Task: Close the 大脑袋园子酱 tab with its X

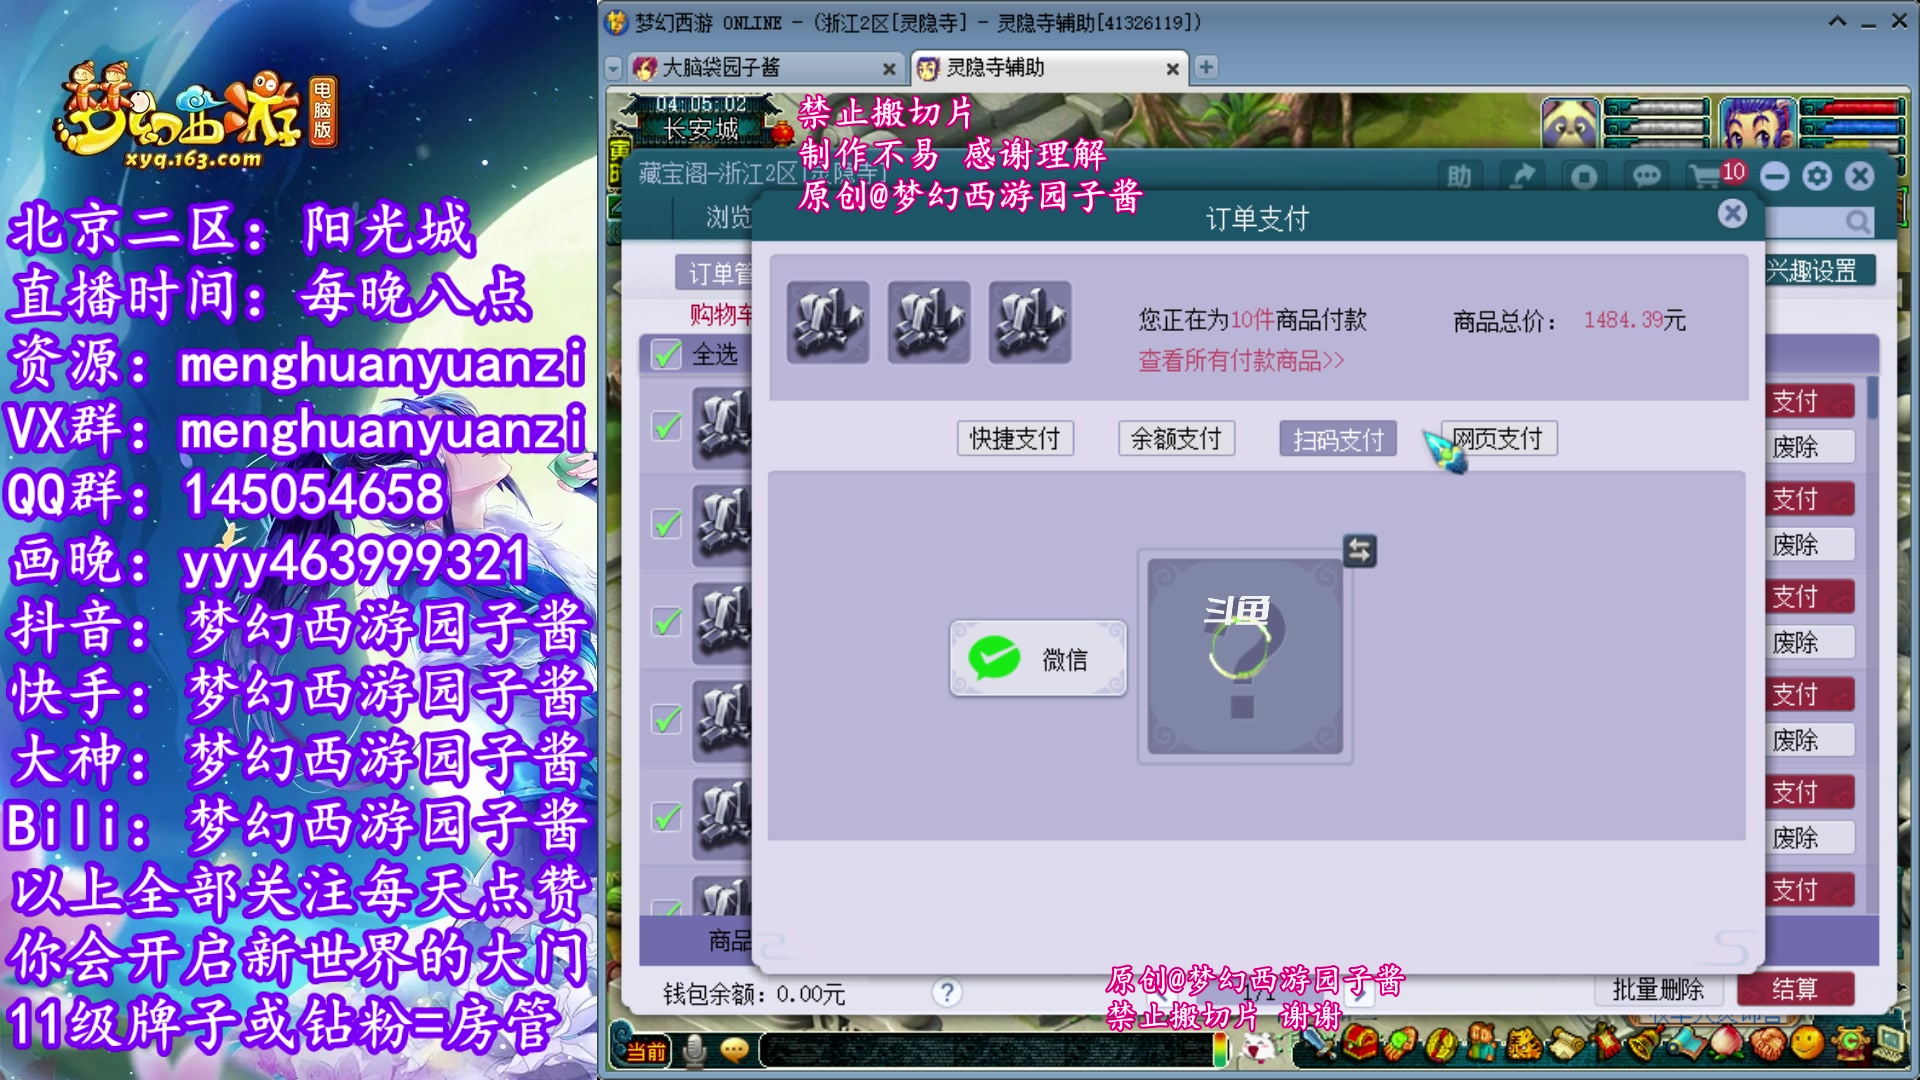Action: [x=888, y=69]
